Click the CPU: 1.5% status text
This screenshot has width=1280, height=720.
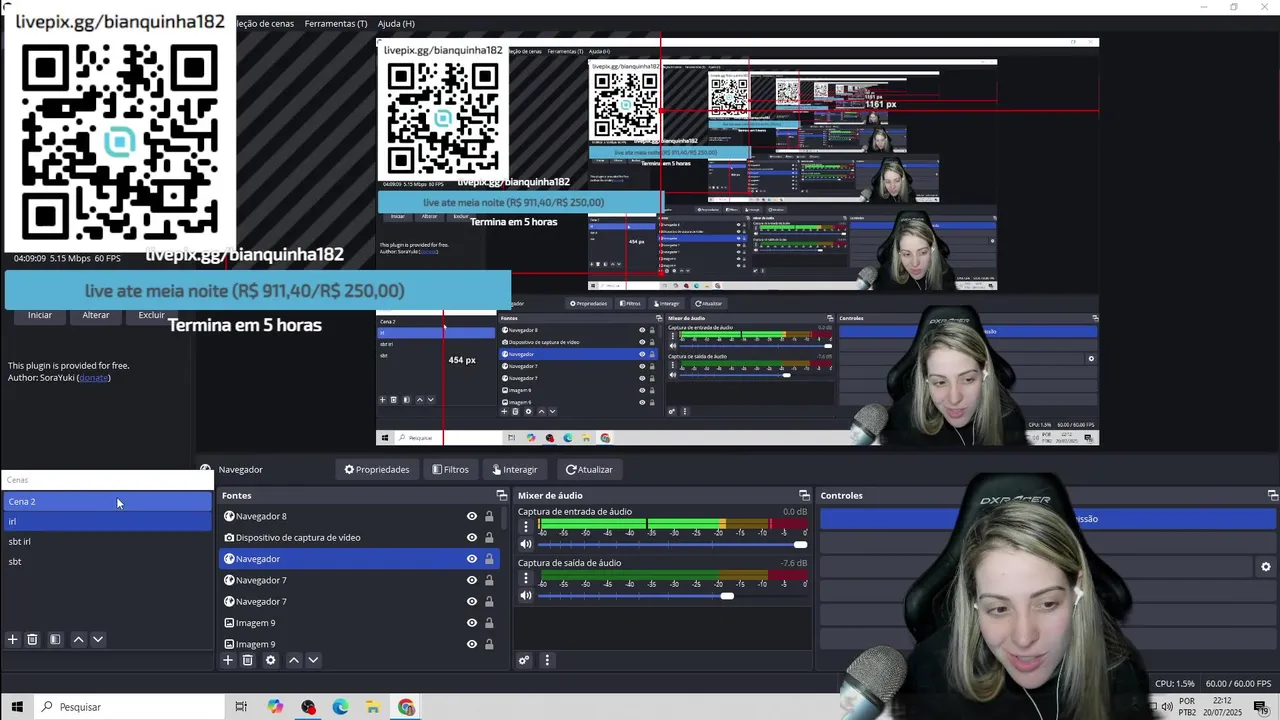1175,684
